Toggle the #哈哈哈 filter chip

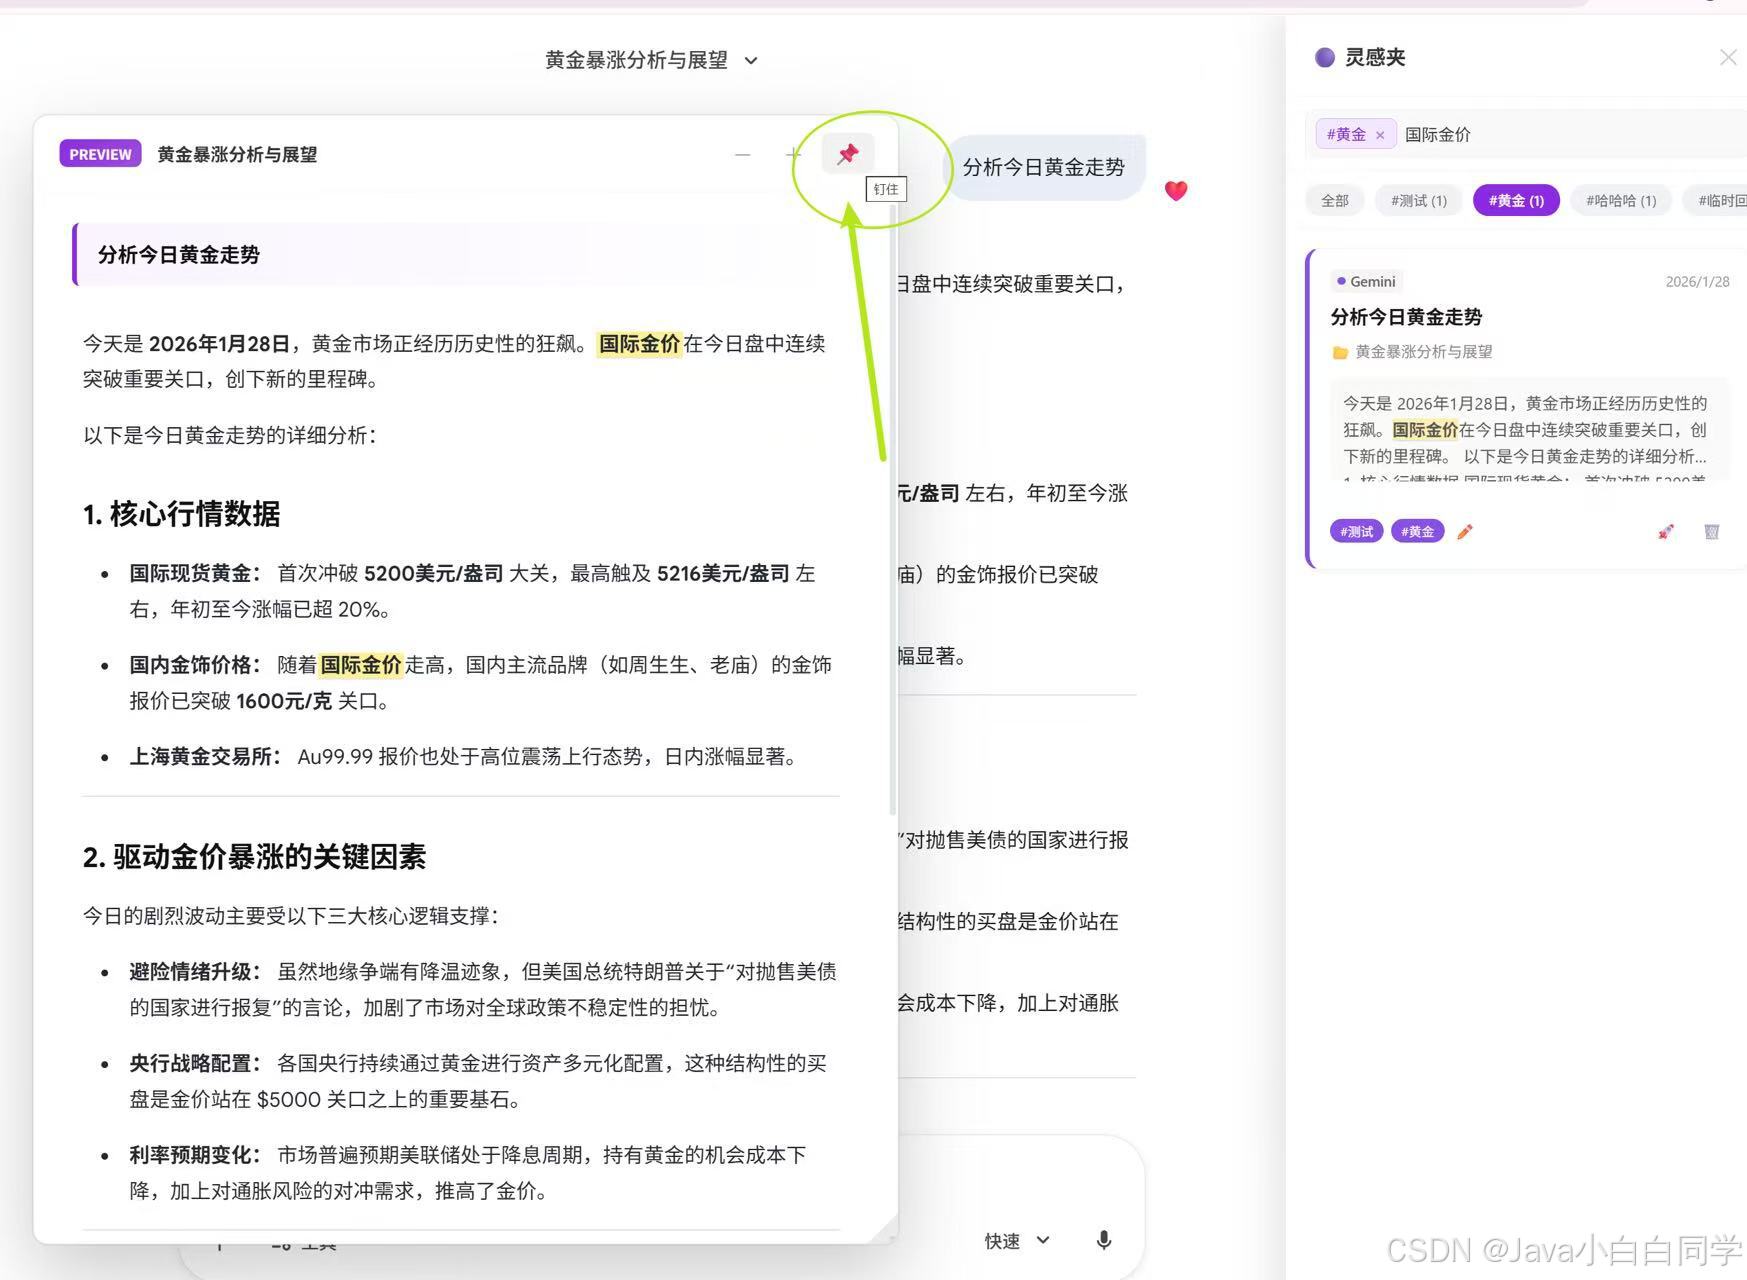[x=1621, y=200]
